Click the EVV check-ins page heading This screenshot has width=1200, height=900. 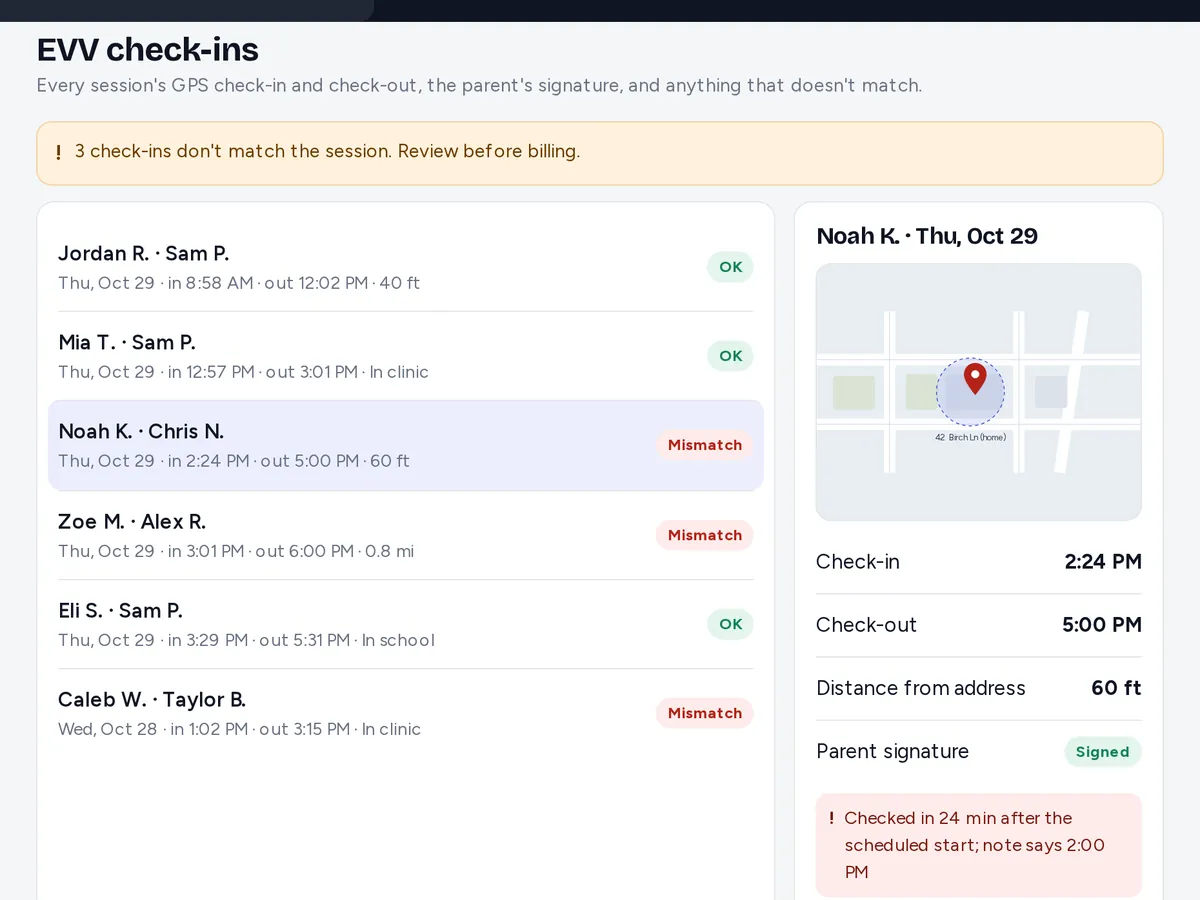coord(148,49)
